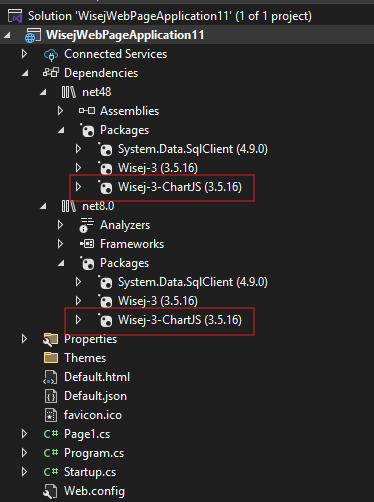Select the Frameworks label
The width and height of the screenshot is (374, 502).
[132, 244]
